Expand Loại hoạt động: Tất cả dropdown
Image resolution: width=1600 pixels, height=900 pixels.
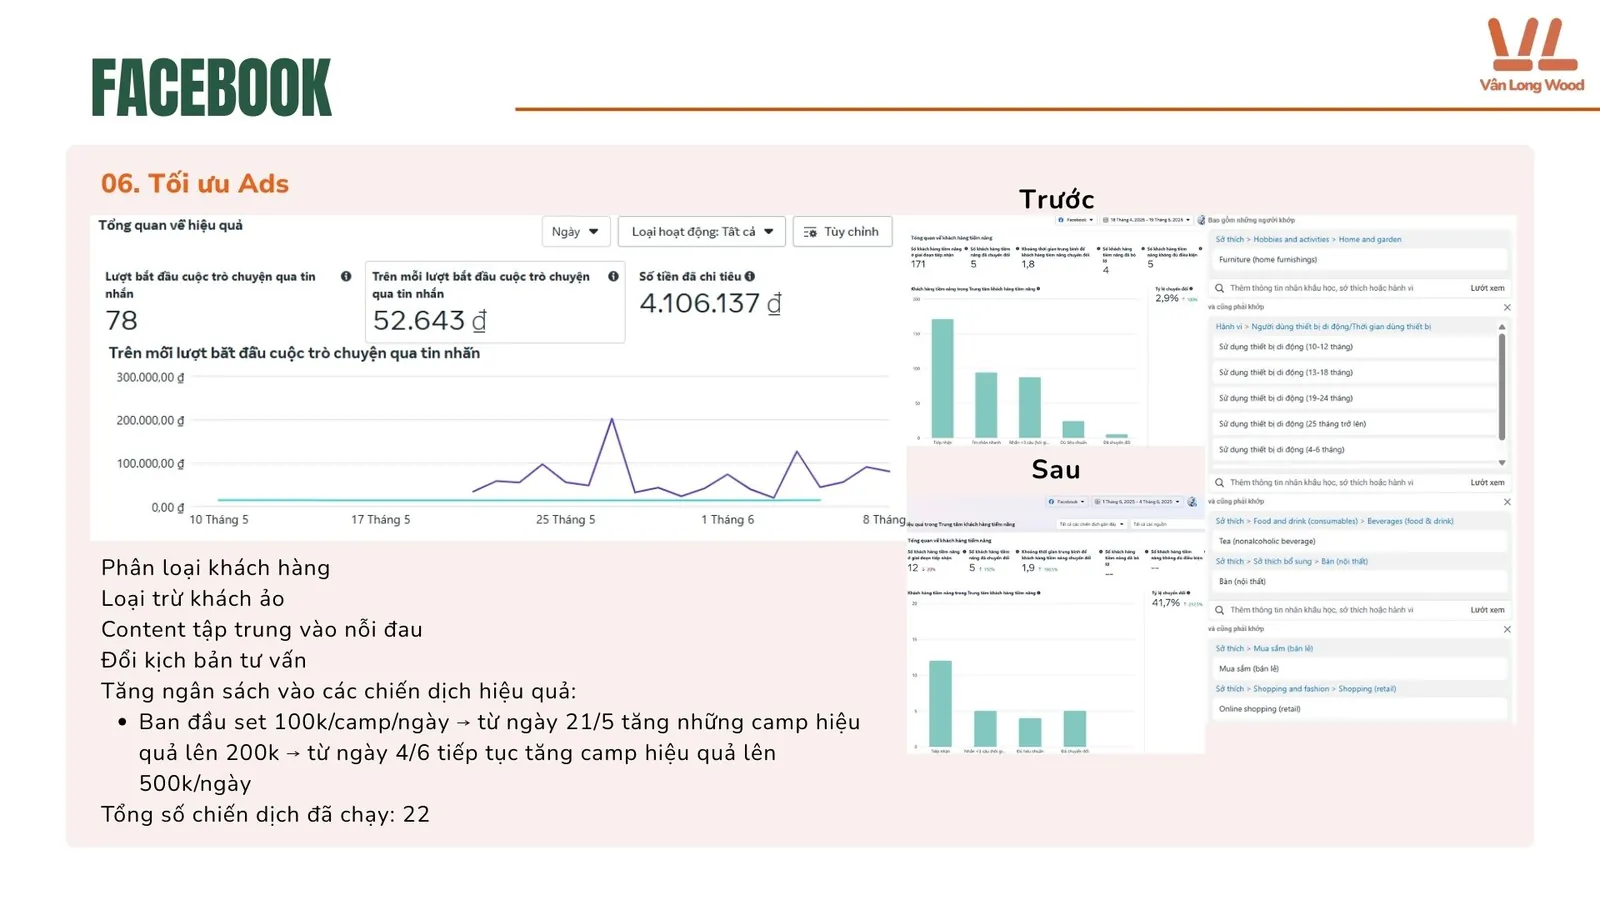[x=702, y=232]
